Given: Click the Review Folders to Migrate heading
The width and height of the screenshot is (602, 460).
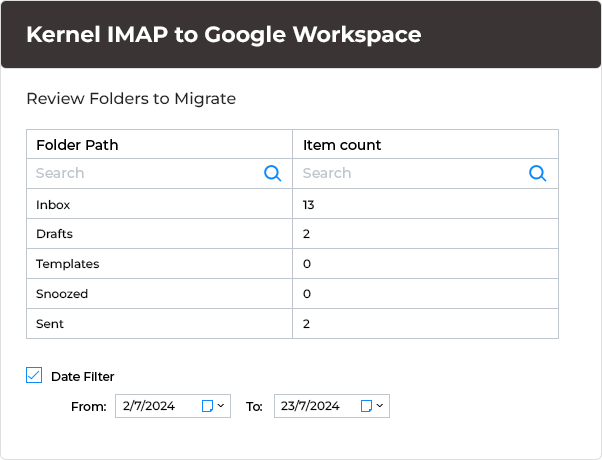Looking at the screenshot, I should point(131,99).
